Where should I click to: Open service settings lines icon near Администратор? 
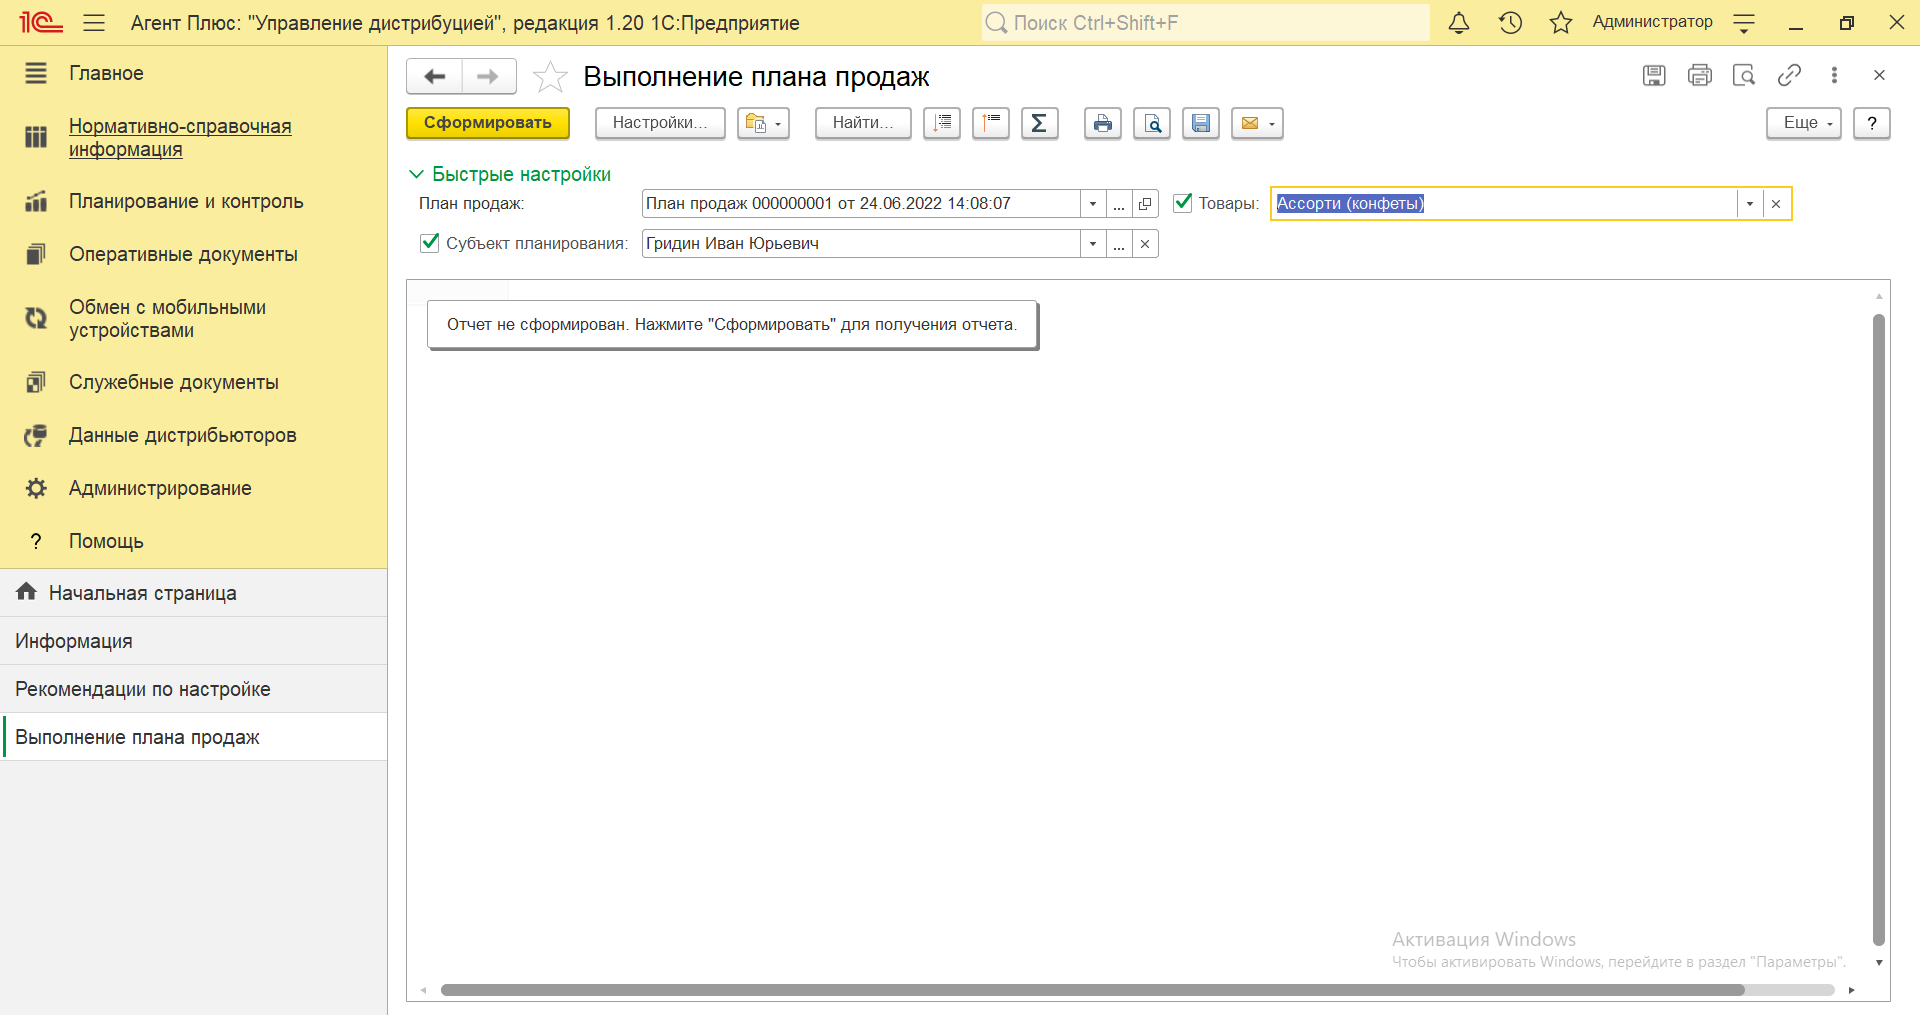point(1744,23)
